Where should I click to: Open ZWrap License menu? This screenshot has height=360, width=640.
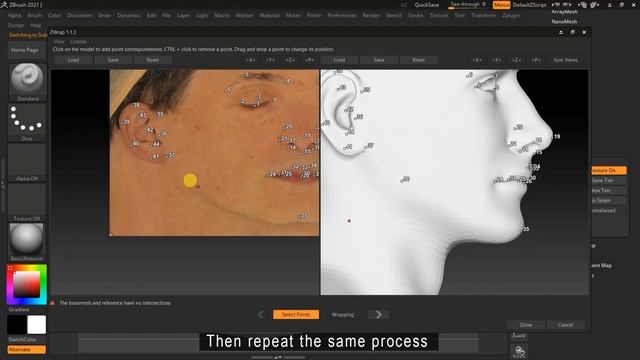click(78, 42)
